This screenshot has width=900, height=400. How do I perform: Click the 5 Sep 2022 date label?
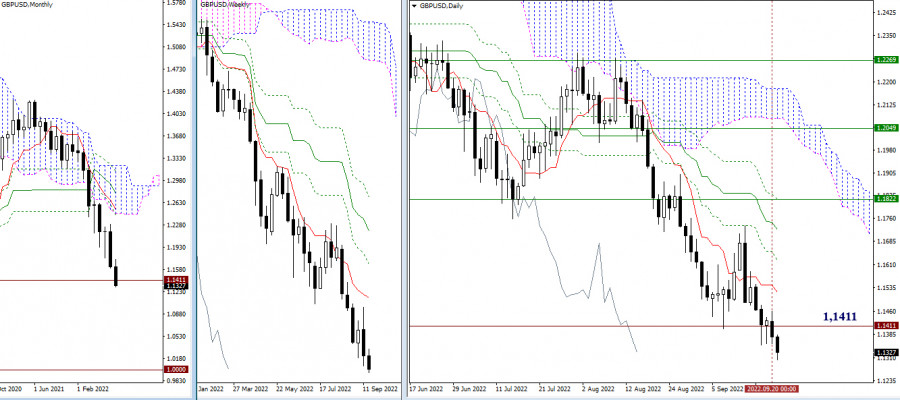727,389
